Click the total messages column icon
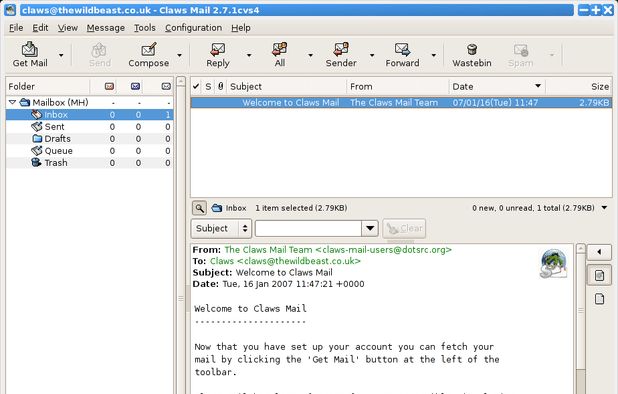618x394 pixels. point(166,86)
